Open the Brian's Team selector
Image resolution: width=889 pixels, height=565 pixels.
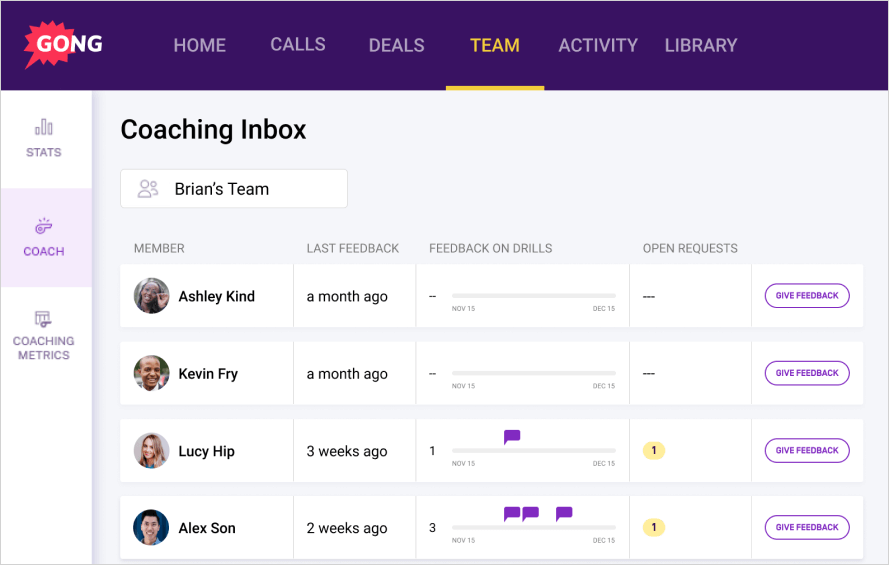[234, 189]
